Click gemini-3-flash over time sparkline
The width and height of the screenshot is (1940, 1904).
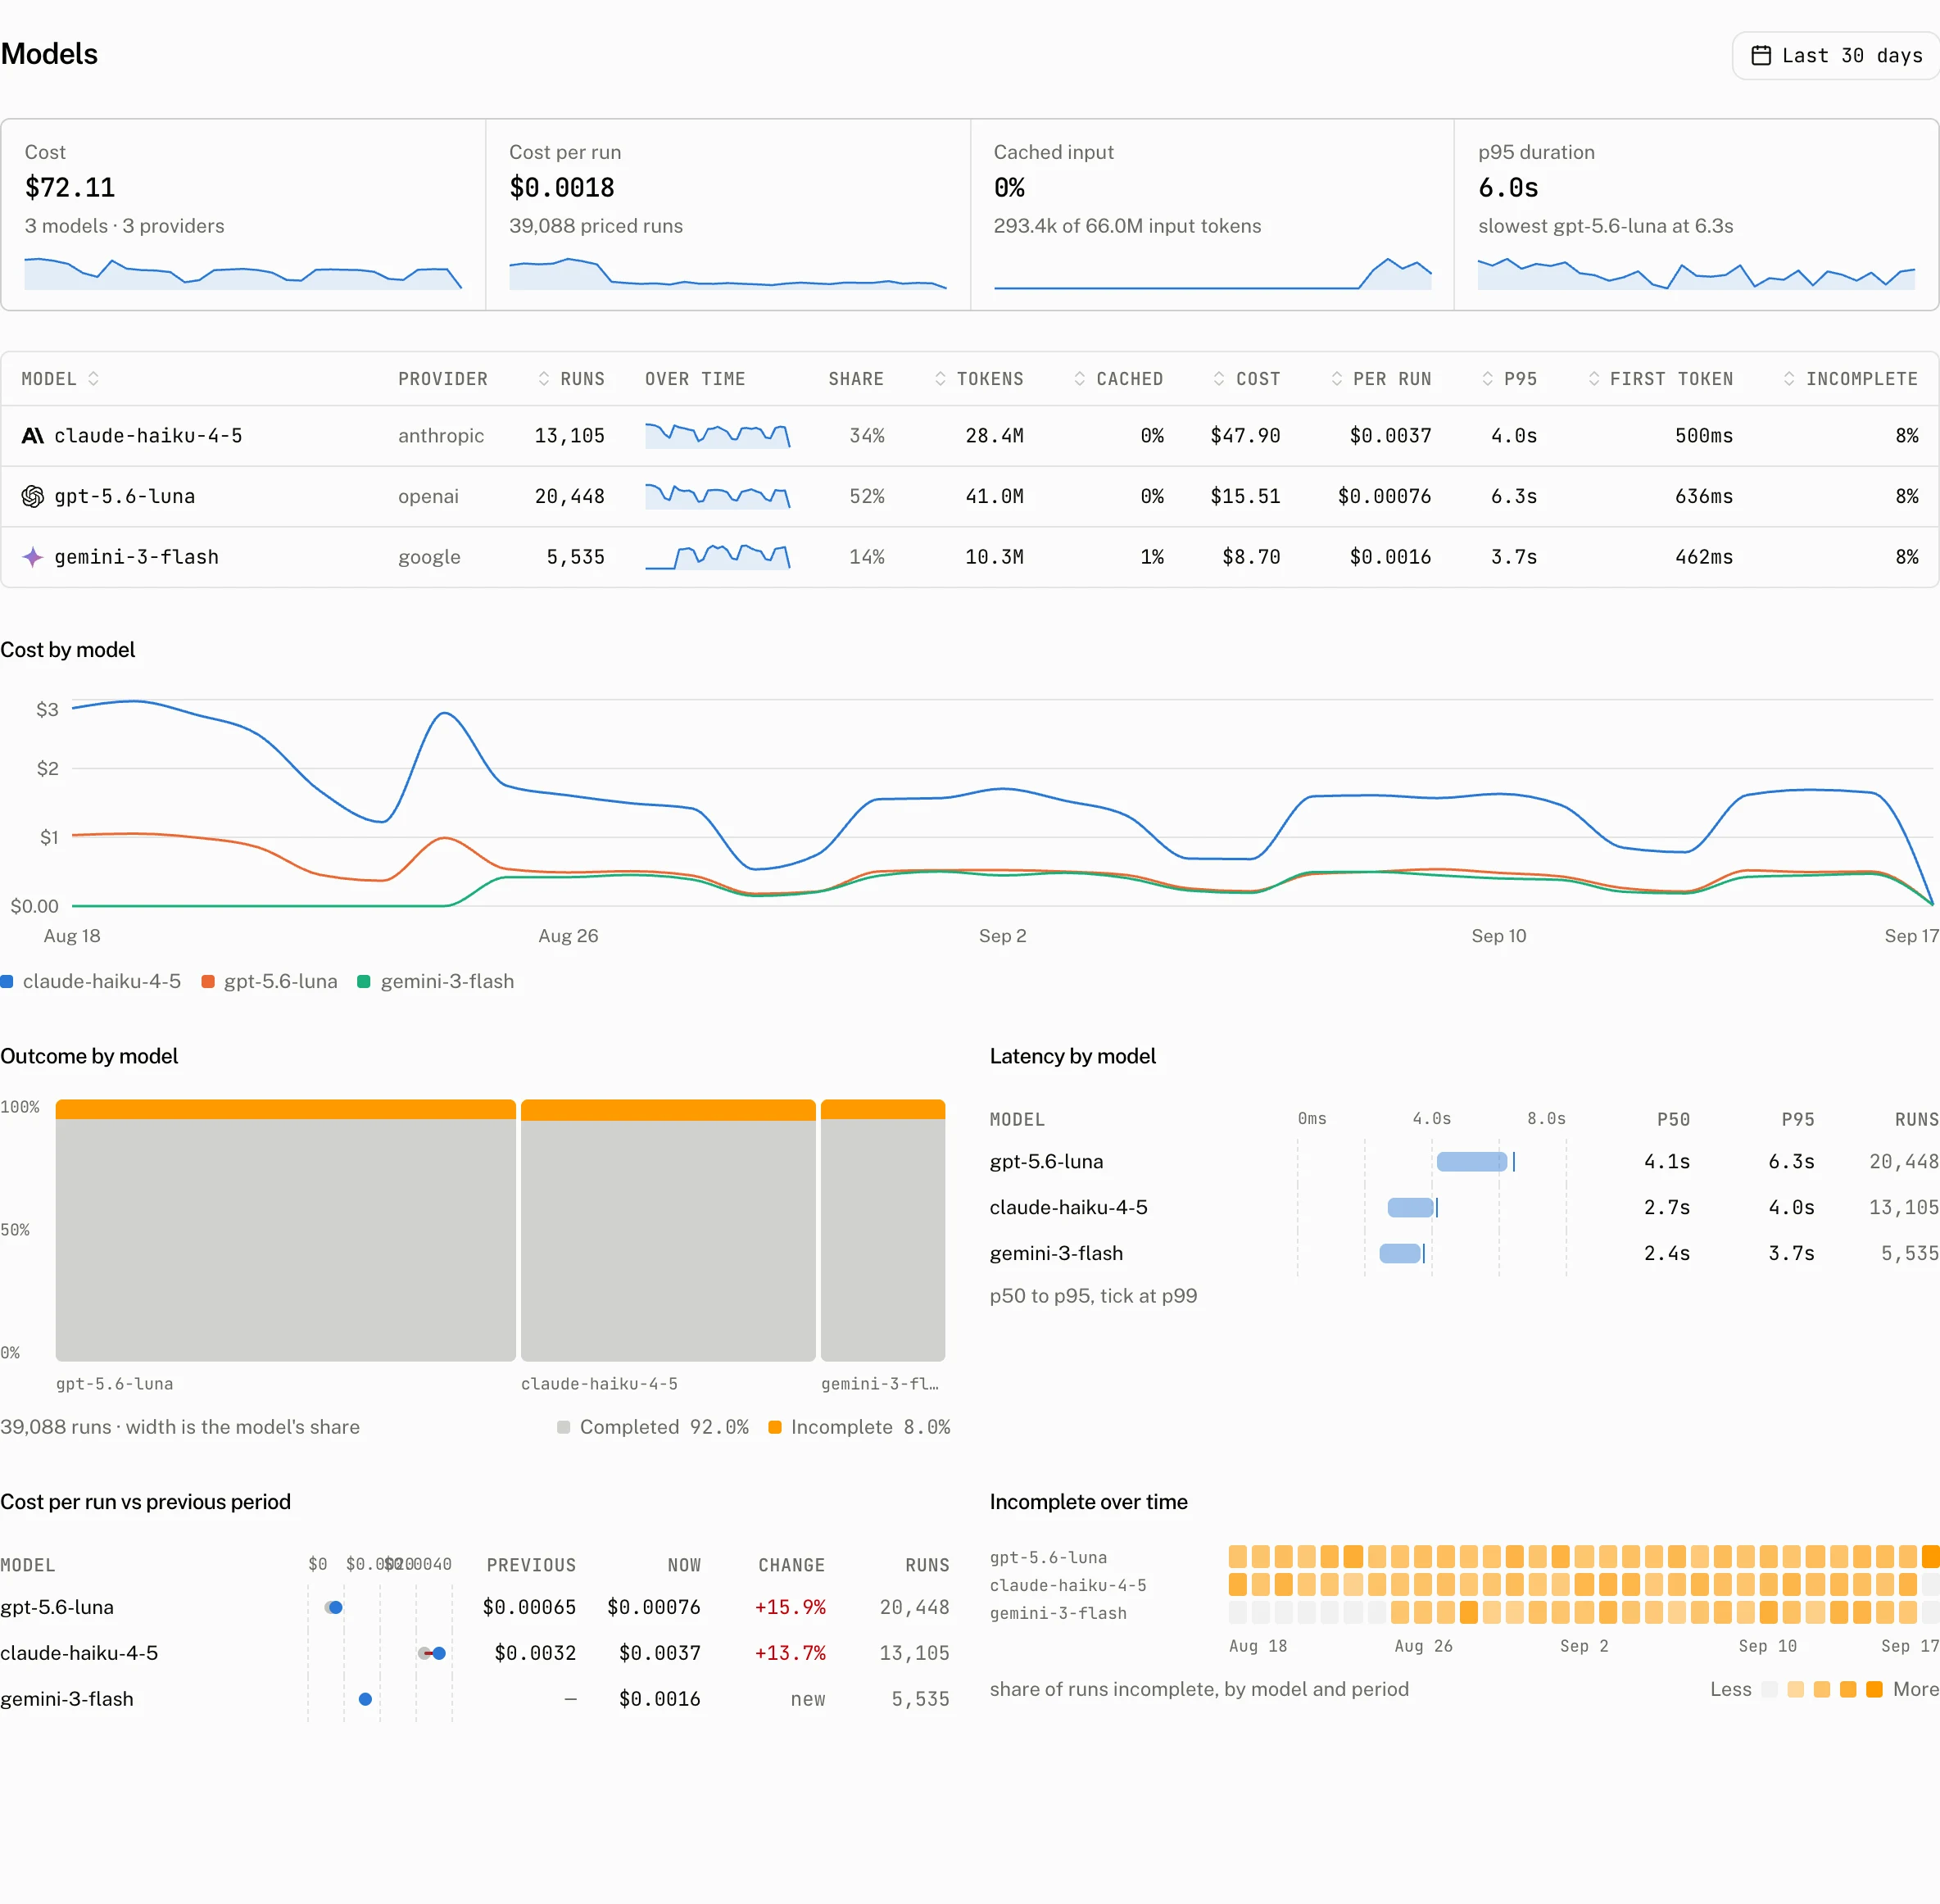[x=718, y=556]
